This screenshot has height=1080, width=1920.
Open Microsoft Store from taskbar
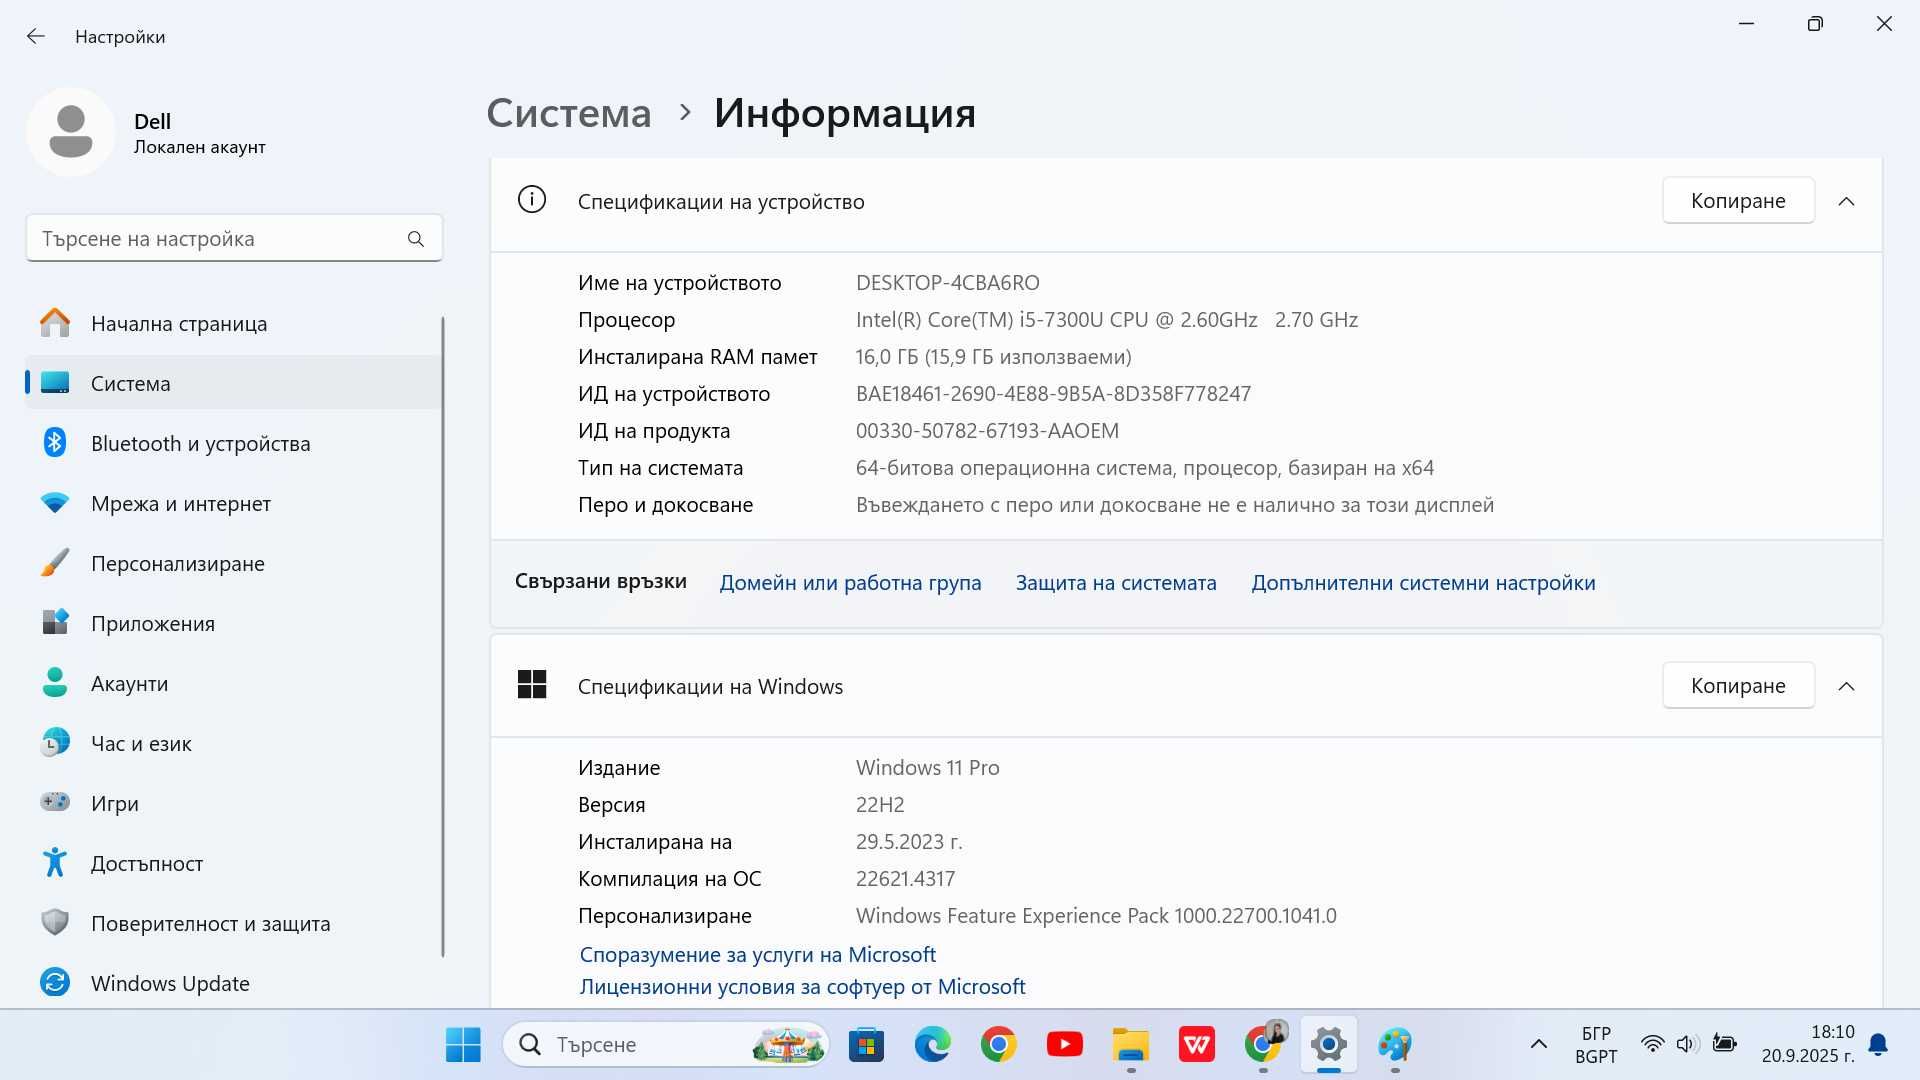pyautogui.click(x=866, y=1045)
